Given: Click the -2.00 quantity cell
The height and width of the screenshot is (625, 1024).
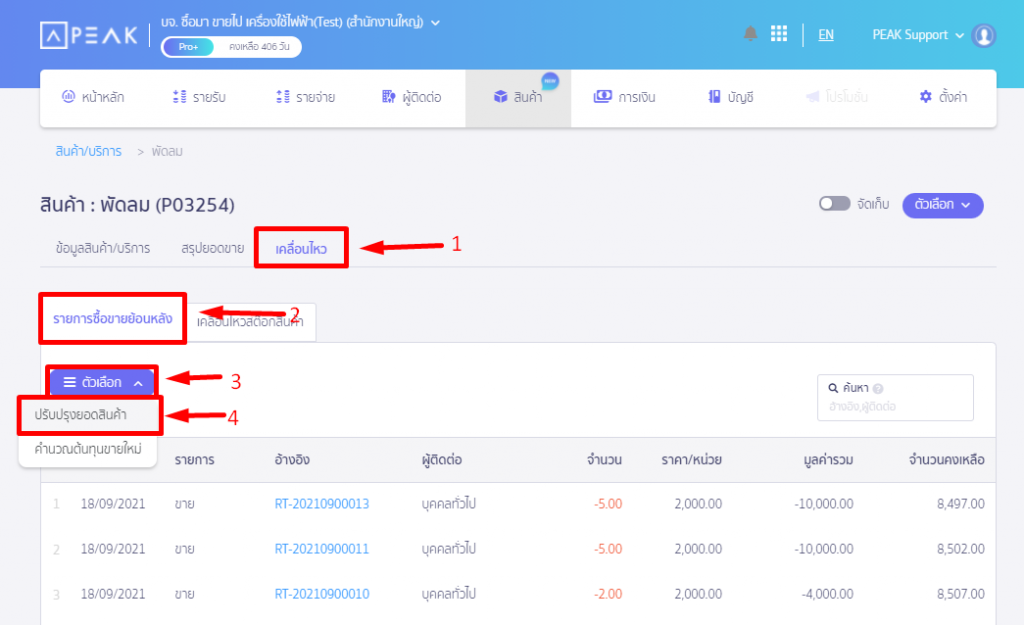Looking at the screenshot, I should tap(607, 594).
